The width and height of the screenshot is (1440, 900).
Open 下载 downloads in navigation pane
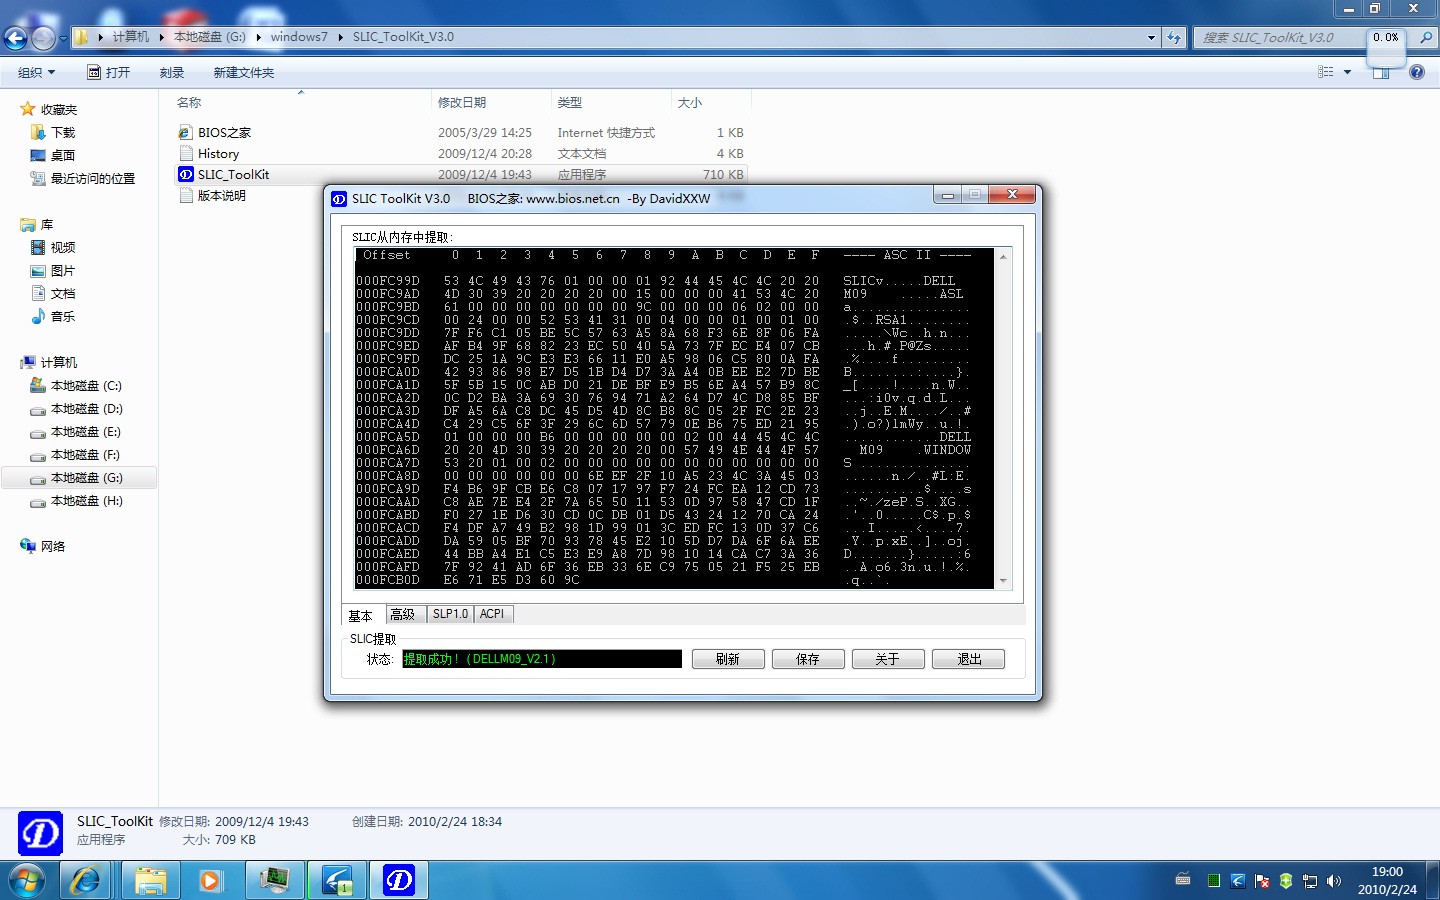point(63,132)
